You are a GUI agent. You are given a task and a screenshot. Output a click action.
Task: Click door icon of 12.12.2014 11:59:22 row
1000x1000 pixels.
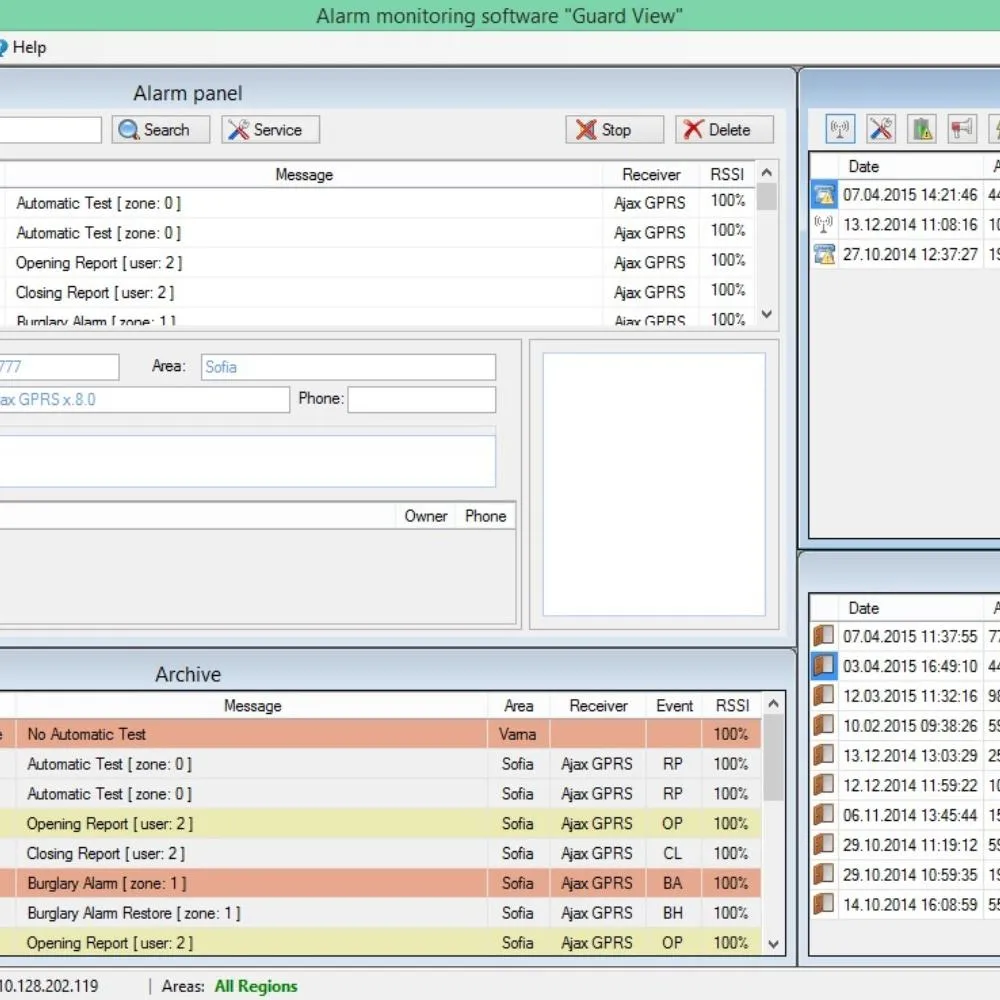pos(824,784)
